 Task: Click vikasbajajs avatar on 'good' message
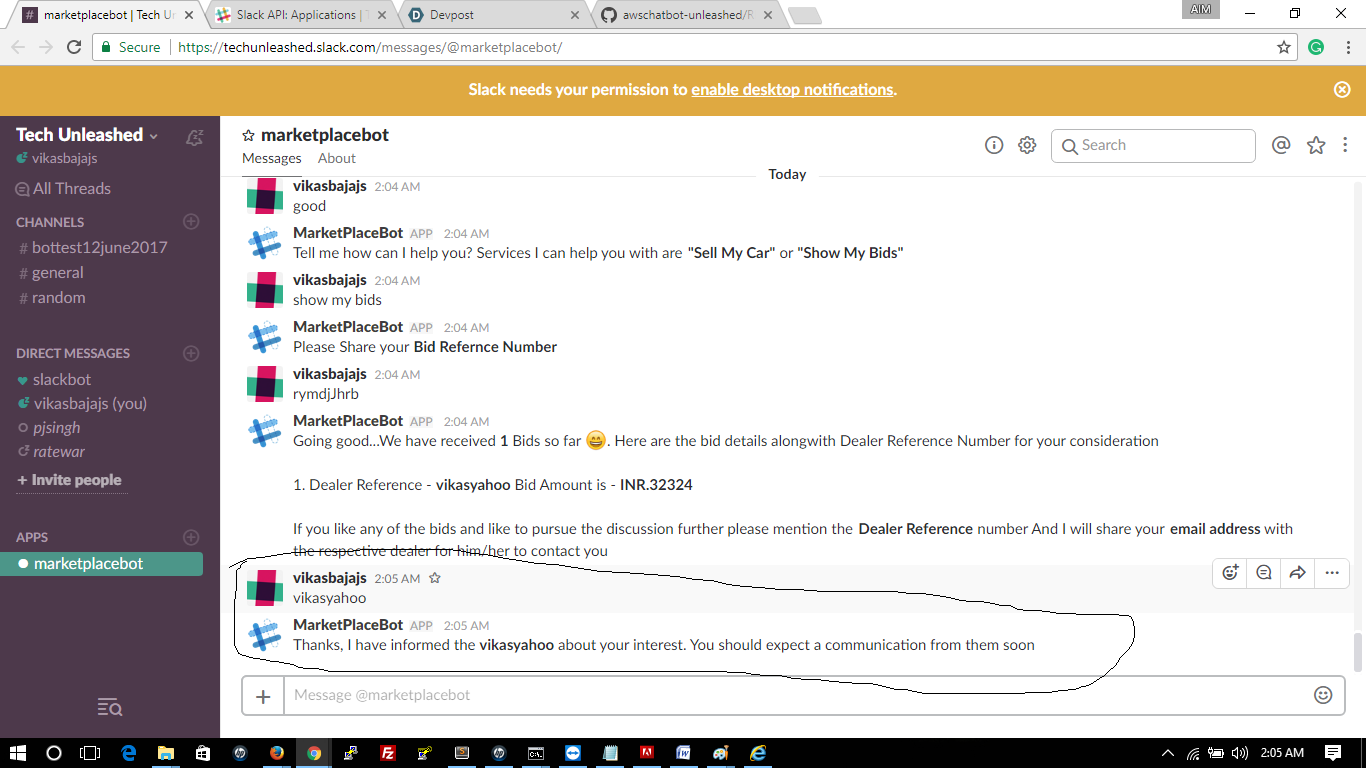[x=265, y=195]
